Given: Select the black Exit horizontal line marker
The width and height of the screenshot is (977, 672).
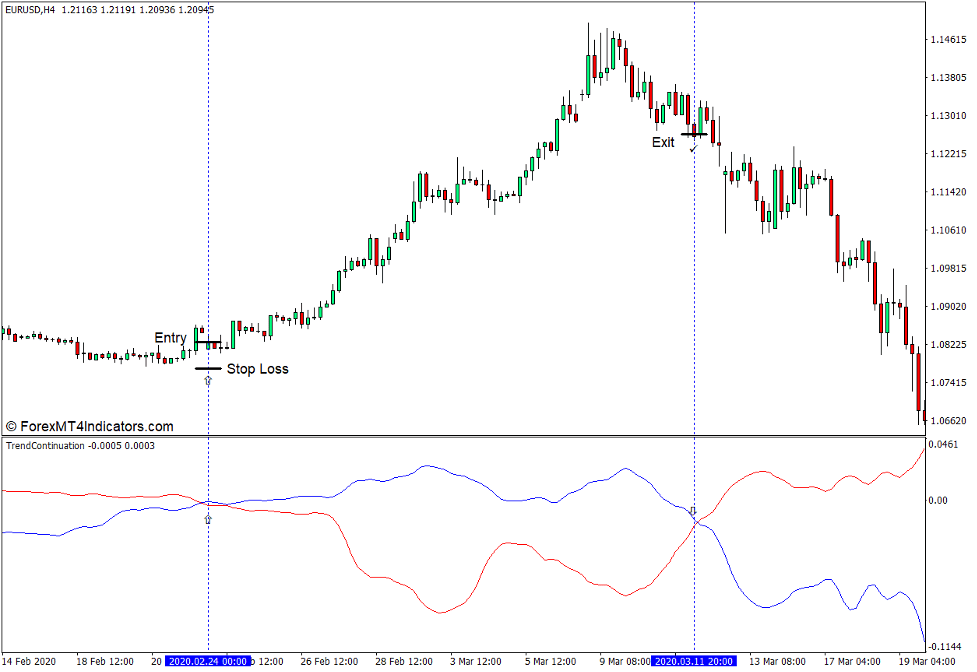Looking at the screenshot, I should click(x=694, y=134).
